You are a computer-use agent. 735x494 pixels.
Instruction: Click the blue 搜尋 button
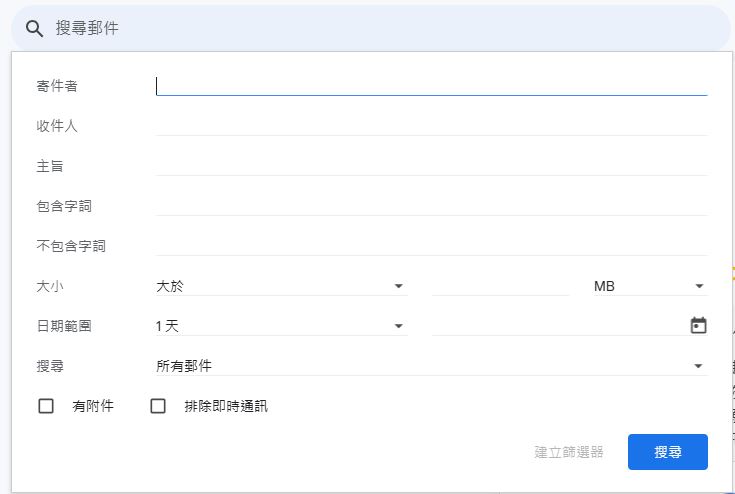pyautogui.click(x=668, y=452)
